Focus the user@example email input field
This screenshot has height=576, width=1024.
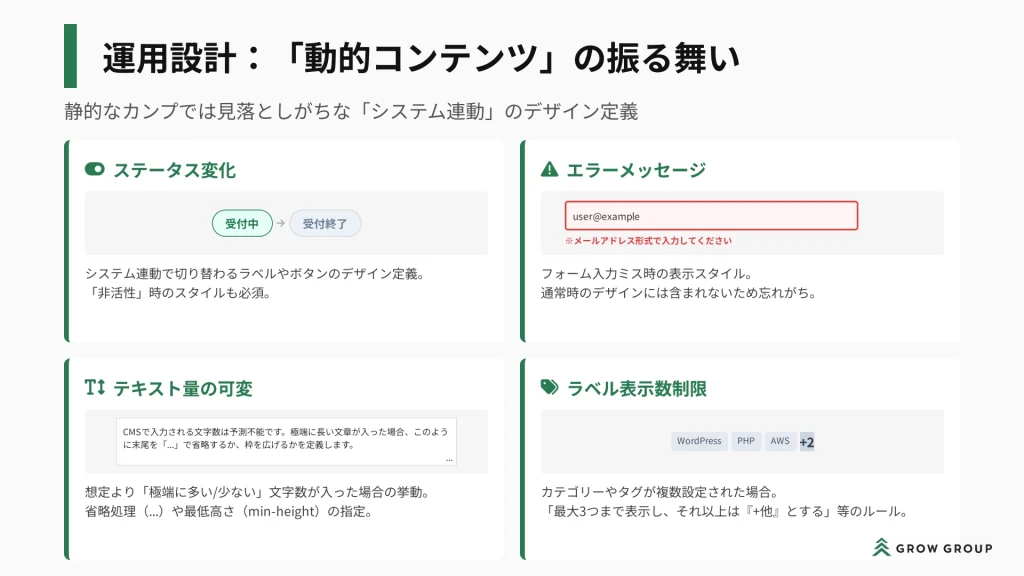click(x=711, y=216)
